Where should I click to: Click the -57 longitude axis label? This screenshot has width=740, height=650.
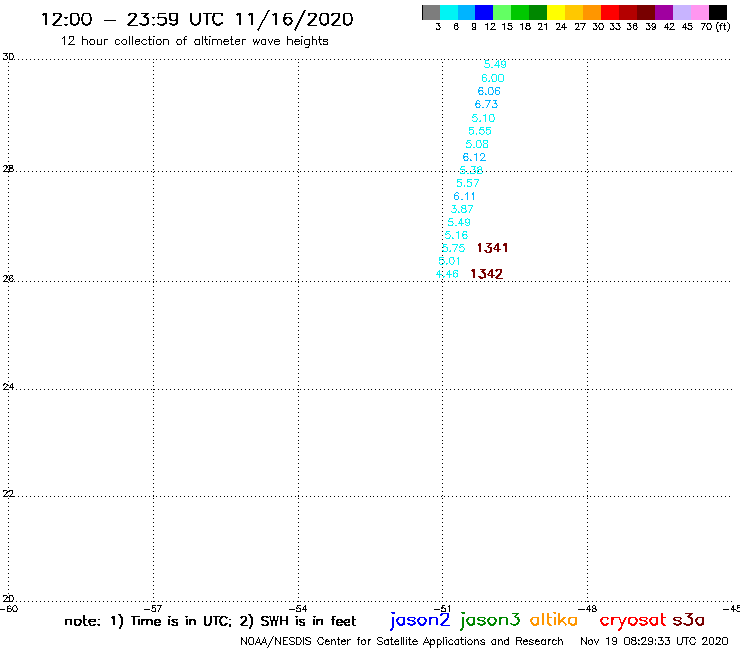154,609
